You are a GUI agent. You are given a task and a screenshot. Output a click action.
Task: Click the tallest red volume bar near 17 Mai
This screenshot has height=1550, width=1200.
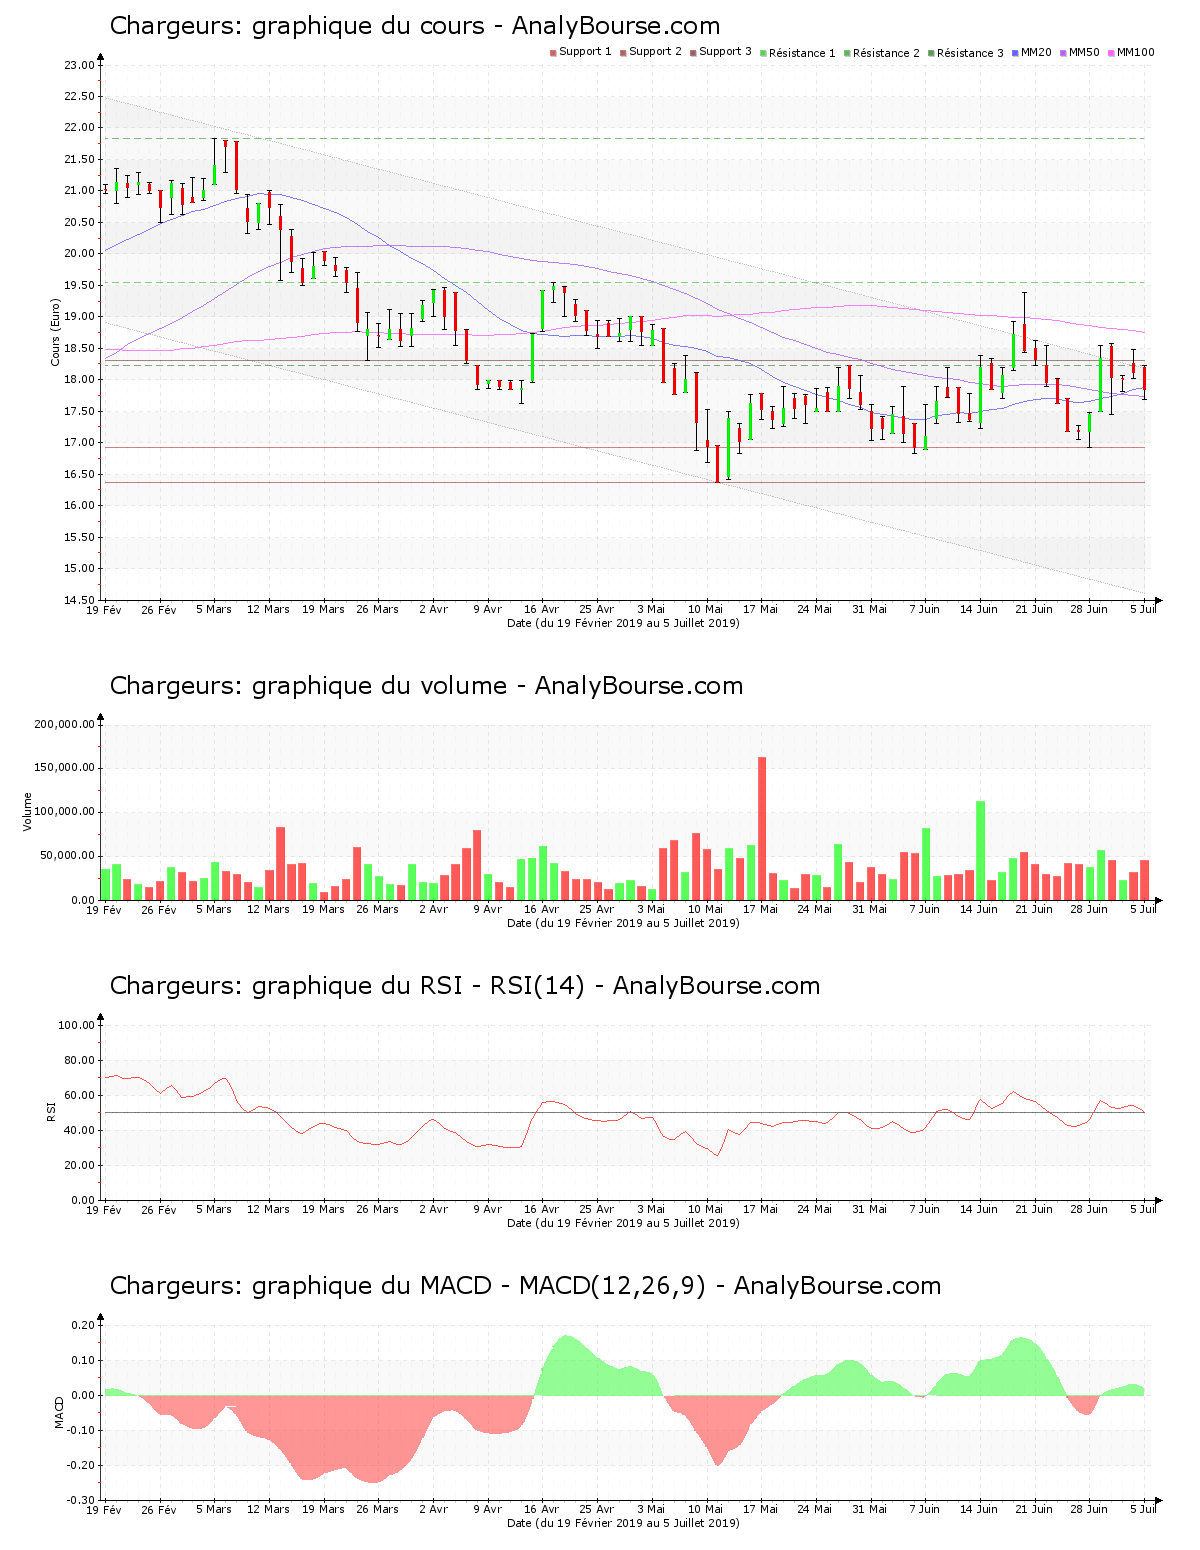click(x=762, y=828)
